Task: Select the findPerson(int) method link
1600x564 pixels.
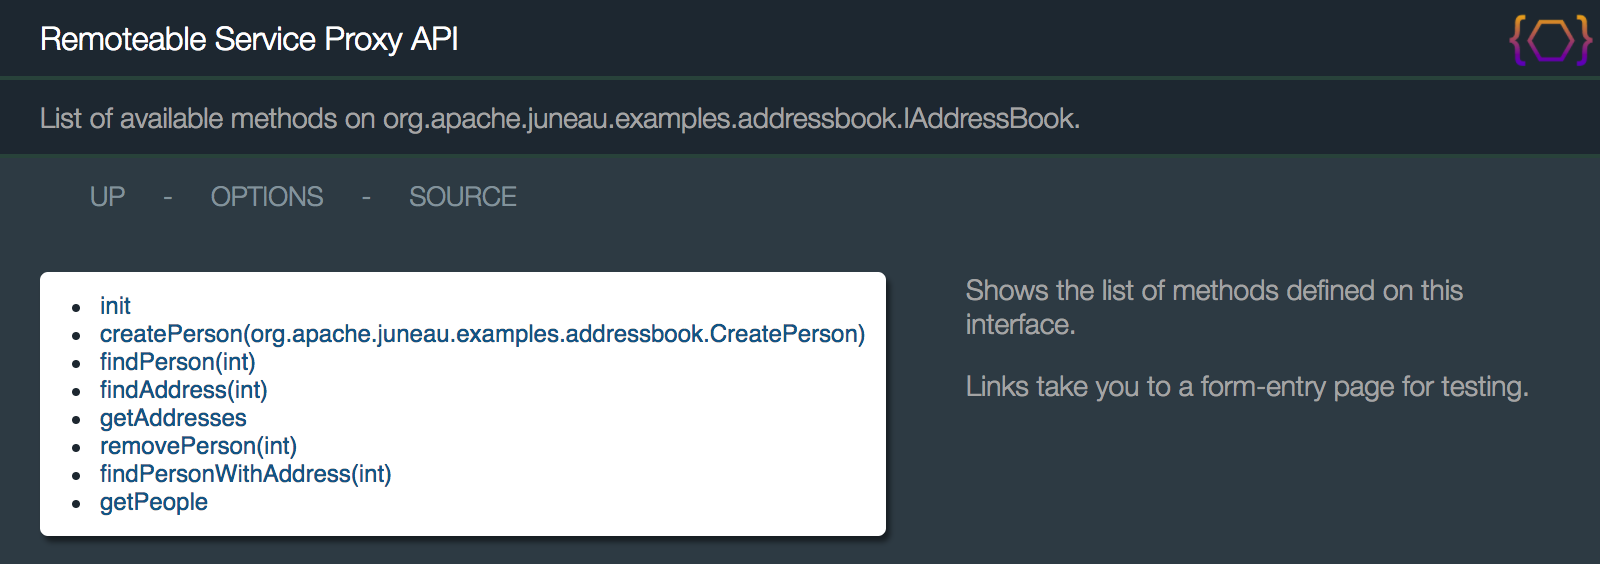Action: (x=177, y=362)
